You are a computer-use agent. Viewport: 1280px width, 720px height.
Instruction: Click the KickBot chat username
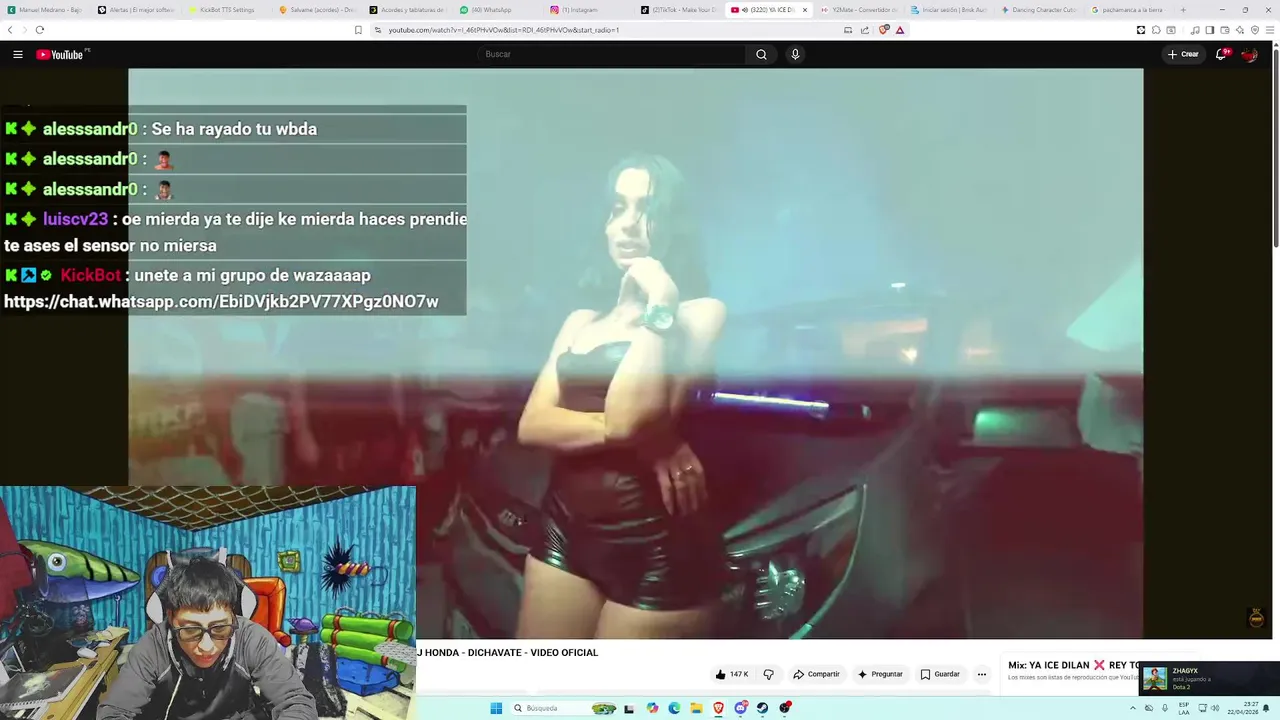[91, 275]
